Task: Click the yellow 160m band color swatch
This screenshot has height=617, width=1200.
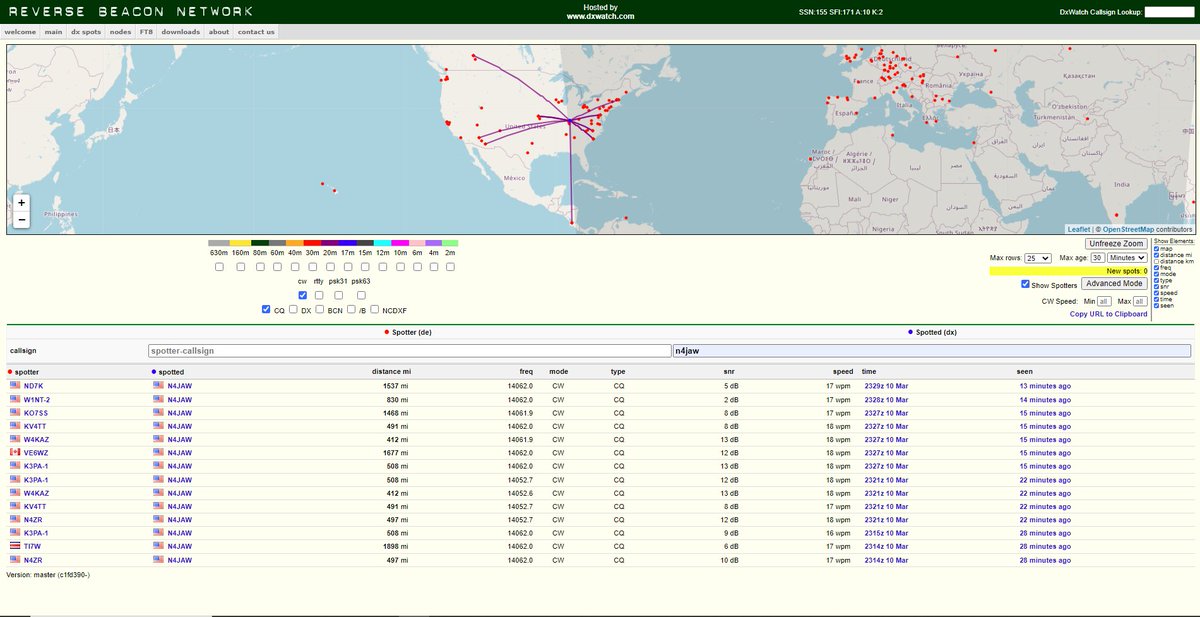Action: pyautogui.click(x=240, y=243)
